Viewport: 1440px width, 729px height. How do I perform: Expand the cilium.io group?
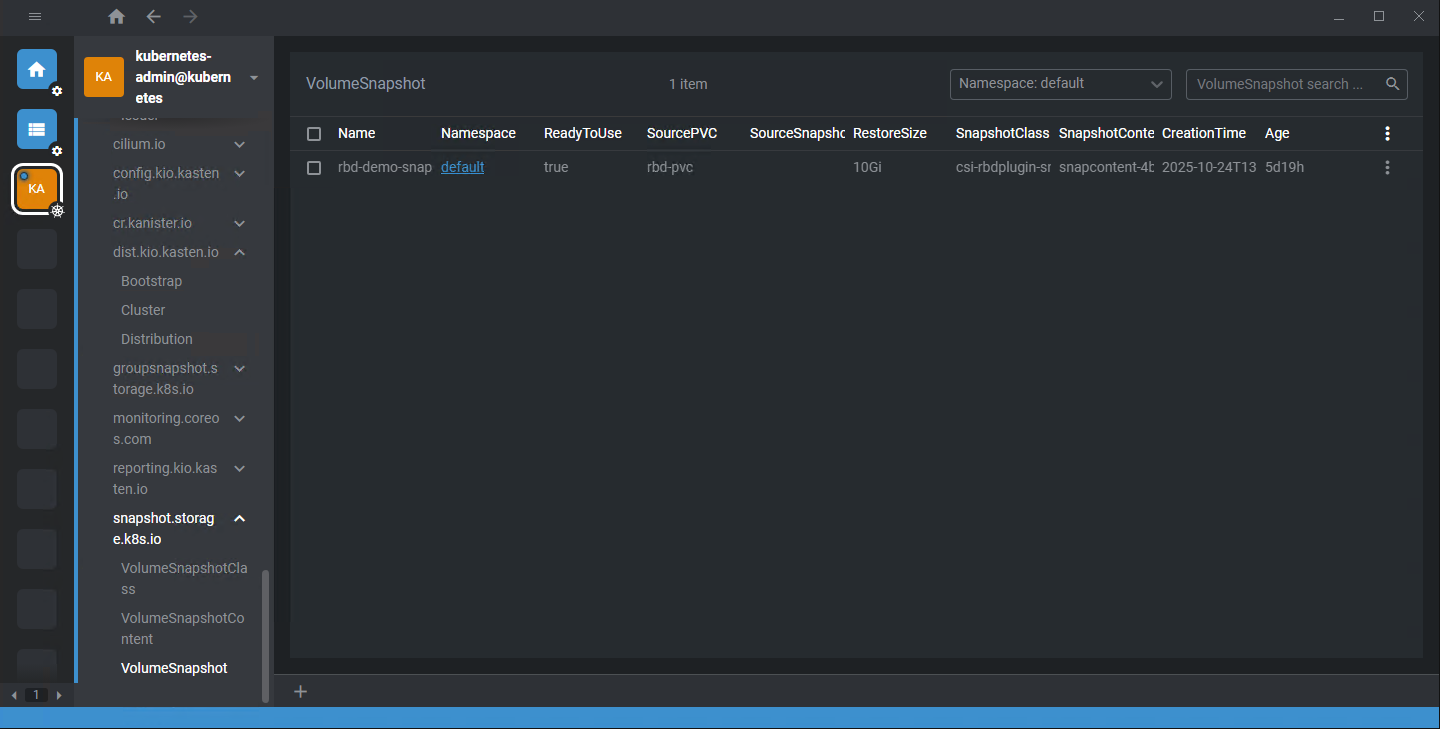239,145
